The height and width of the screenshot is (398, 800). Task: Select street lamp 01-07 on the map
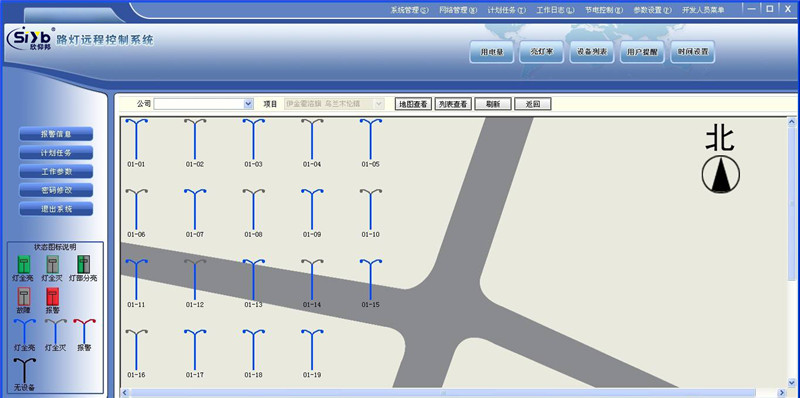pyautogui.click(x=195, y=209)
